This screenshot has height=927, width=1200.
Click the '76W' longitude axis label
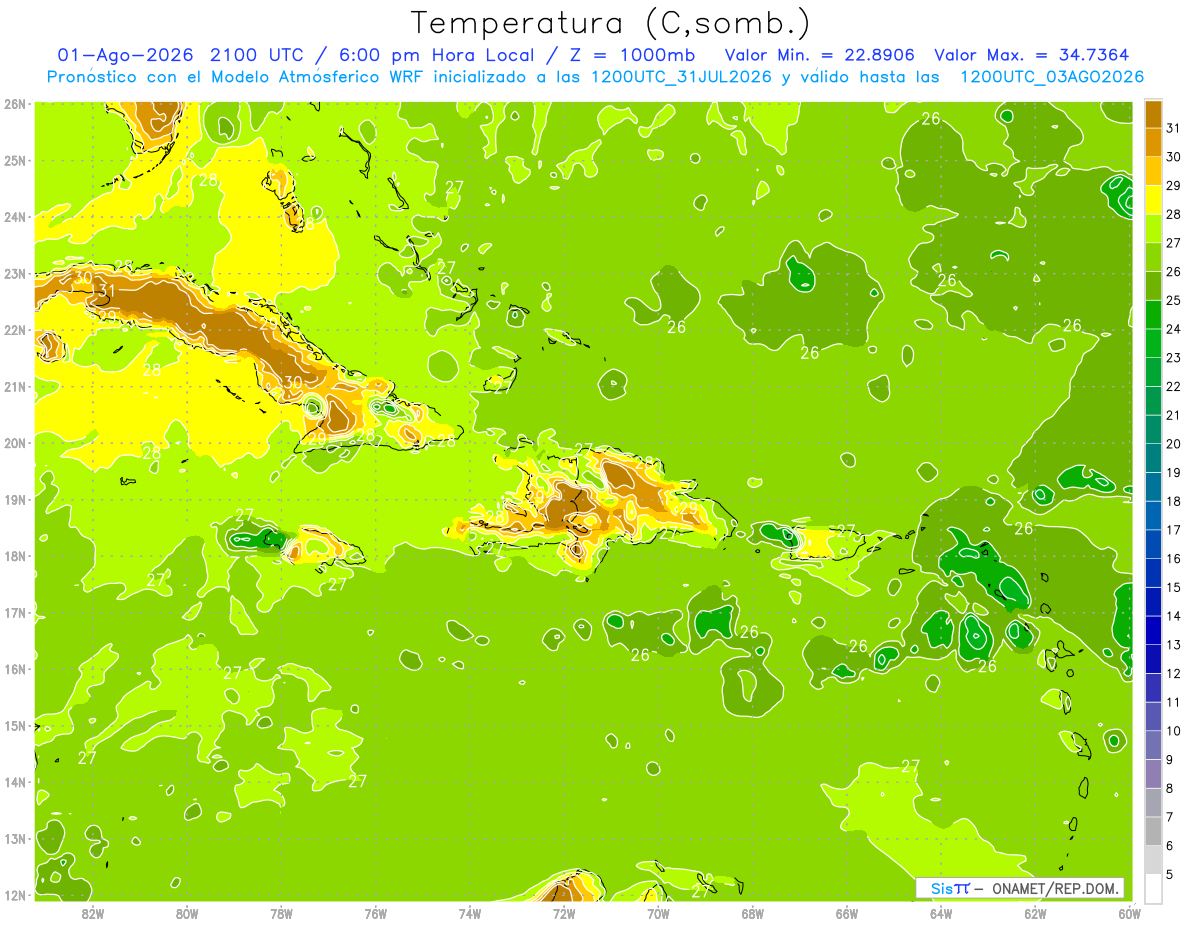375,914
